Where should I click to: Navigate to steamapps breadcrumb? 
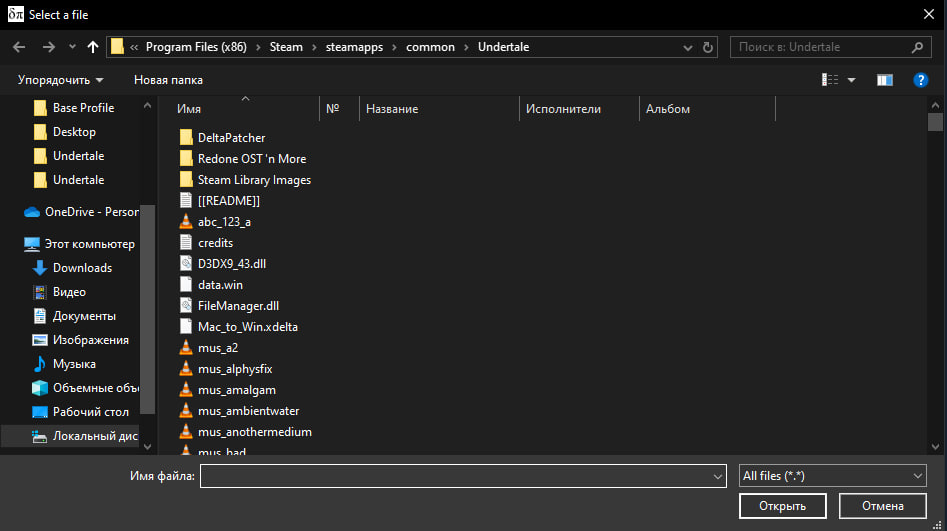[355, 47]
